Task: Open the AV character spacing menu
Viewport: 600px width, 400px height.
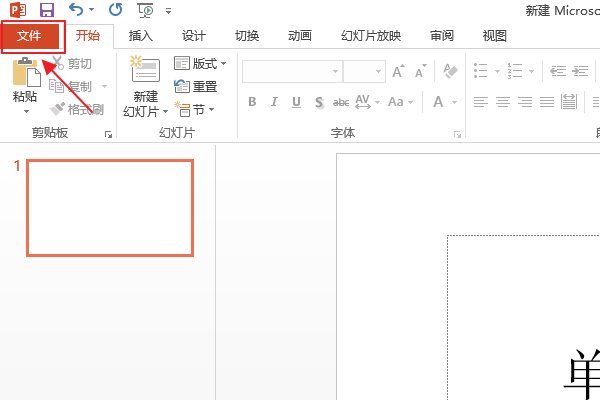Action: [x=367, y=102]
